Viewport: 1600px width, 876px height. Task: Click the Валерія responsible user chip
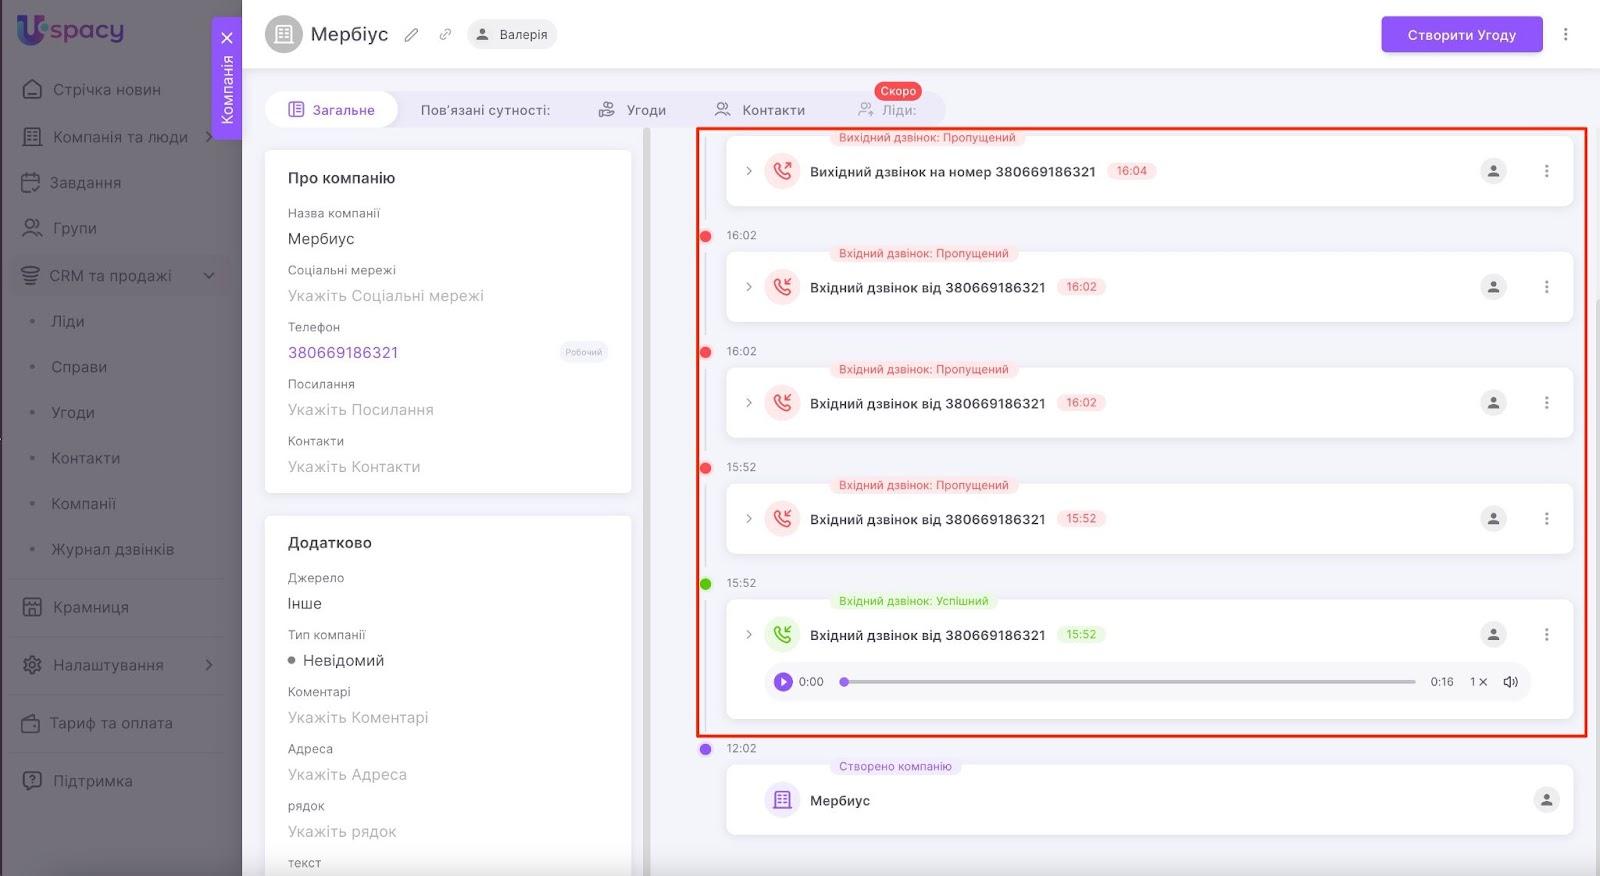click(x=512, y=34)
